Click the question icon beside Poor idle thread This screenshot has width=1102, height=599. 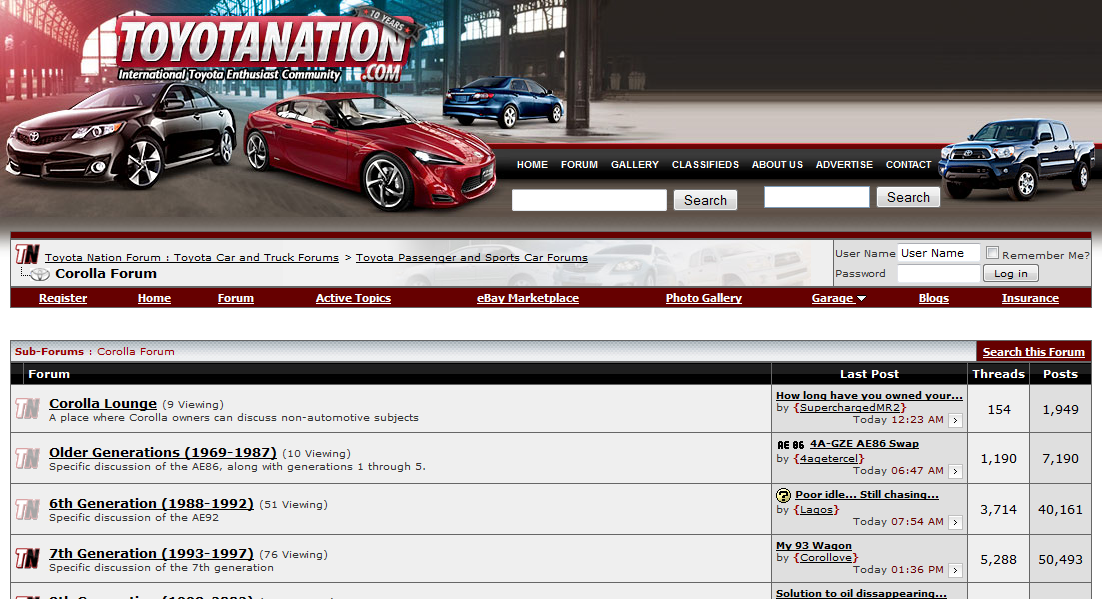[x=784, y=495]
